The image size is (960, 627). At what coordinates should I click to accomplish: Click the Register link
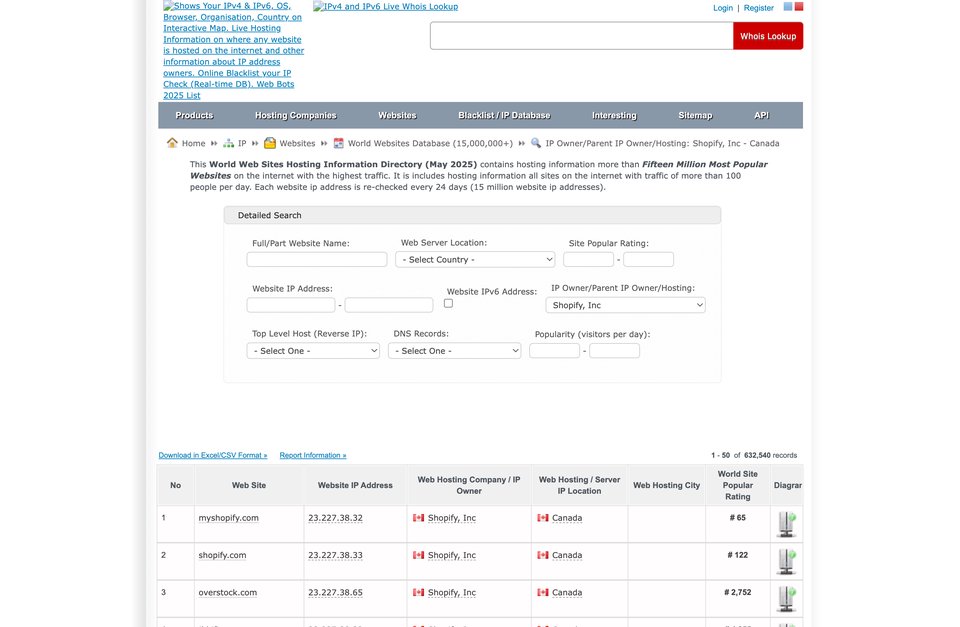(x=759, y=8)
